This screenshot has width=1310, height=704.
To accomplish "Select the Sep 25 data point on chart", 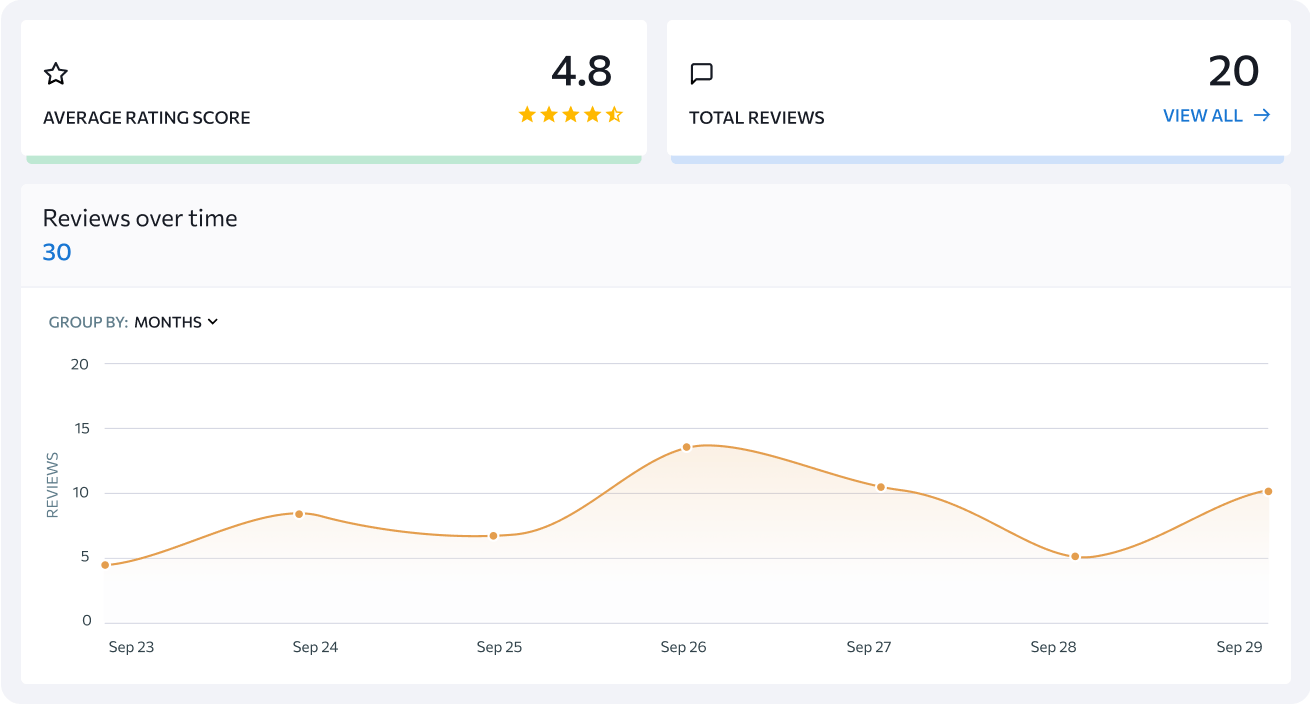I will (x=493, y=536).
